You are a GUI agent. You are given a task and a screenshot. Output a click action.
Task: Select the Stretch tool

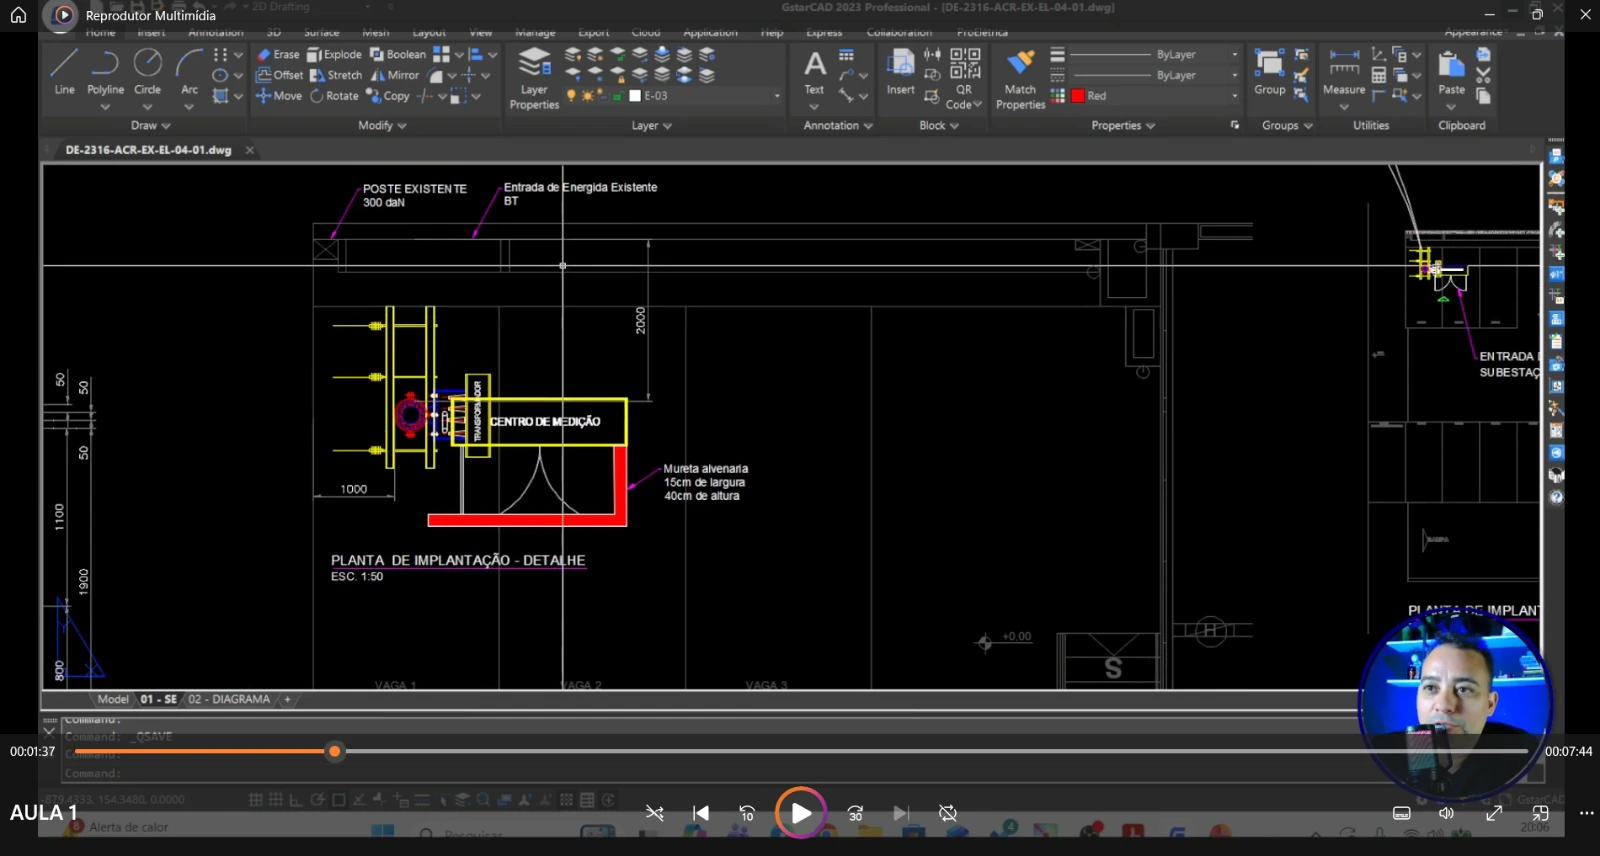click(336, 75)
